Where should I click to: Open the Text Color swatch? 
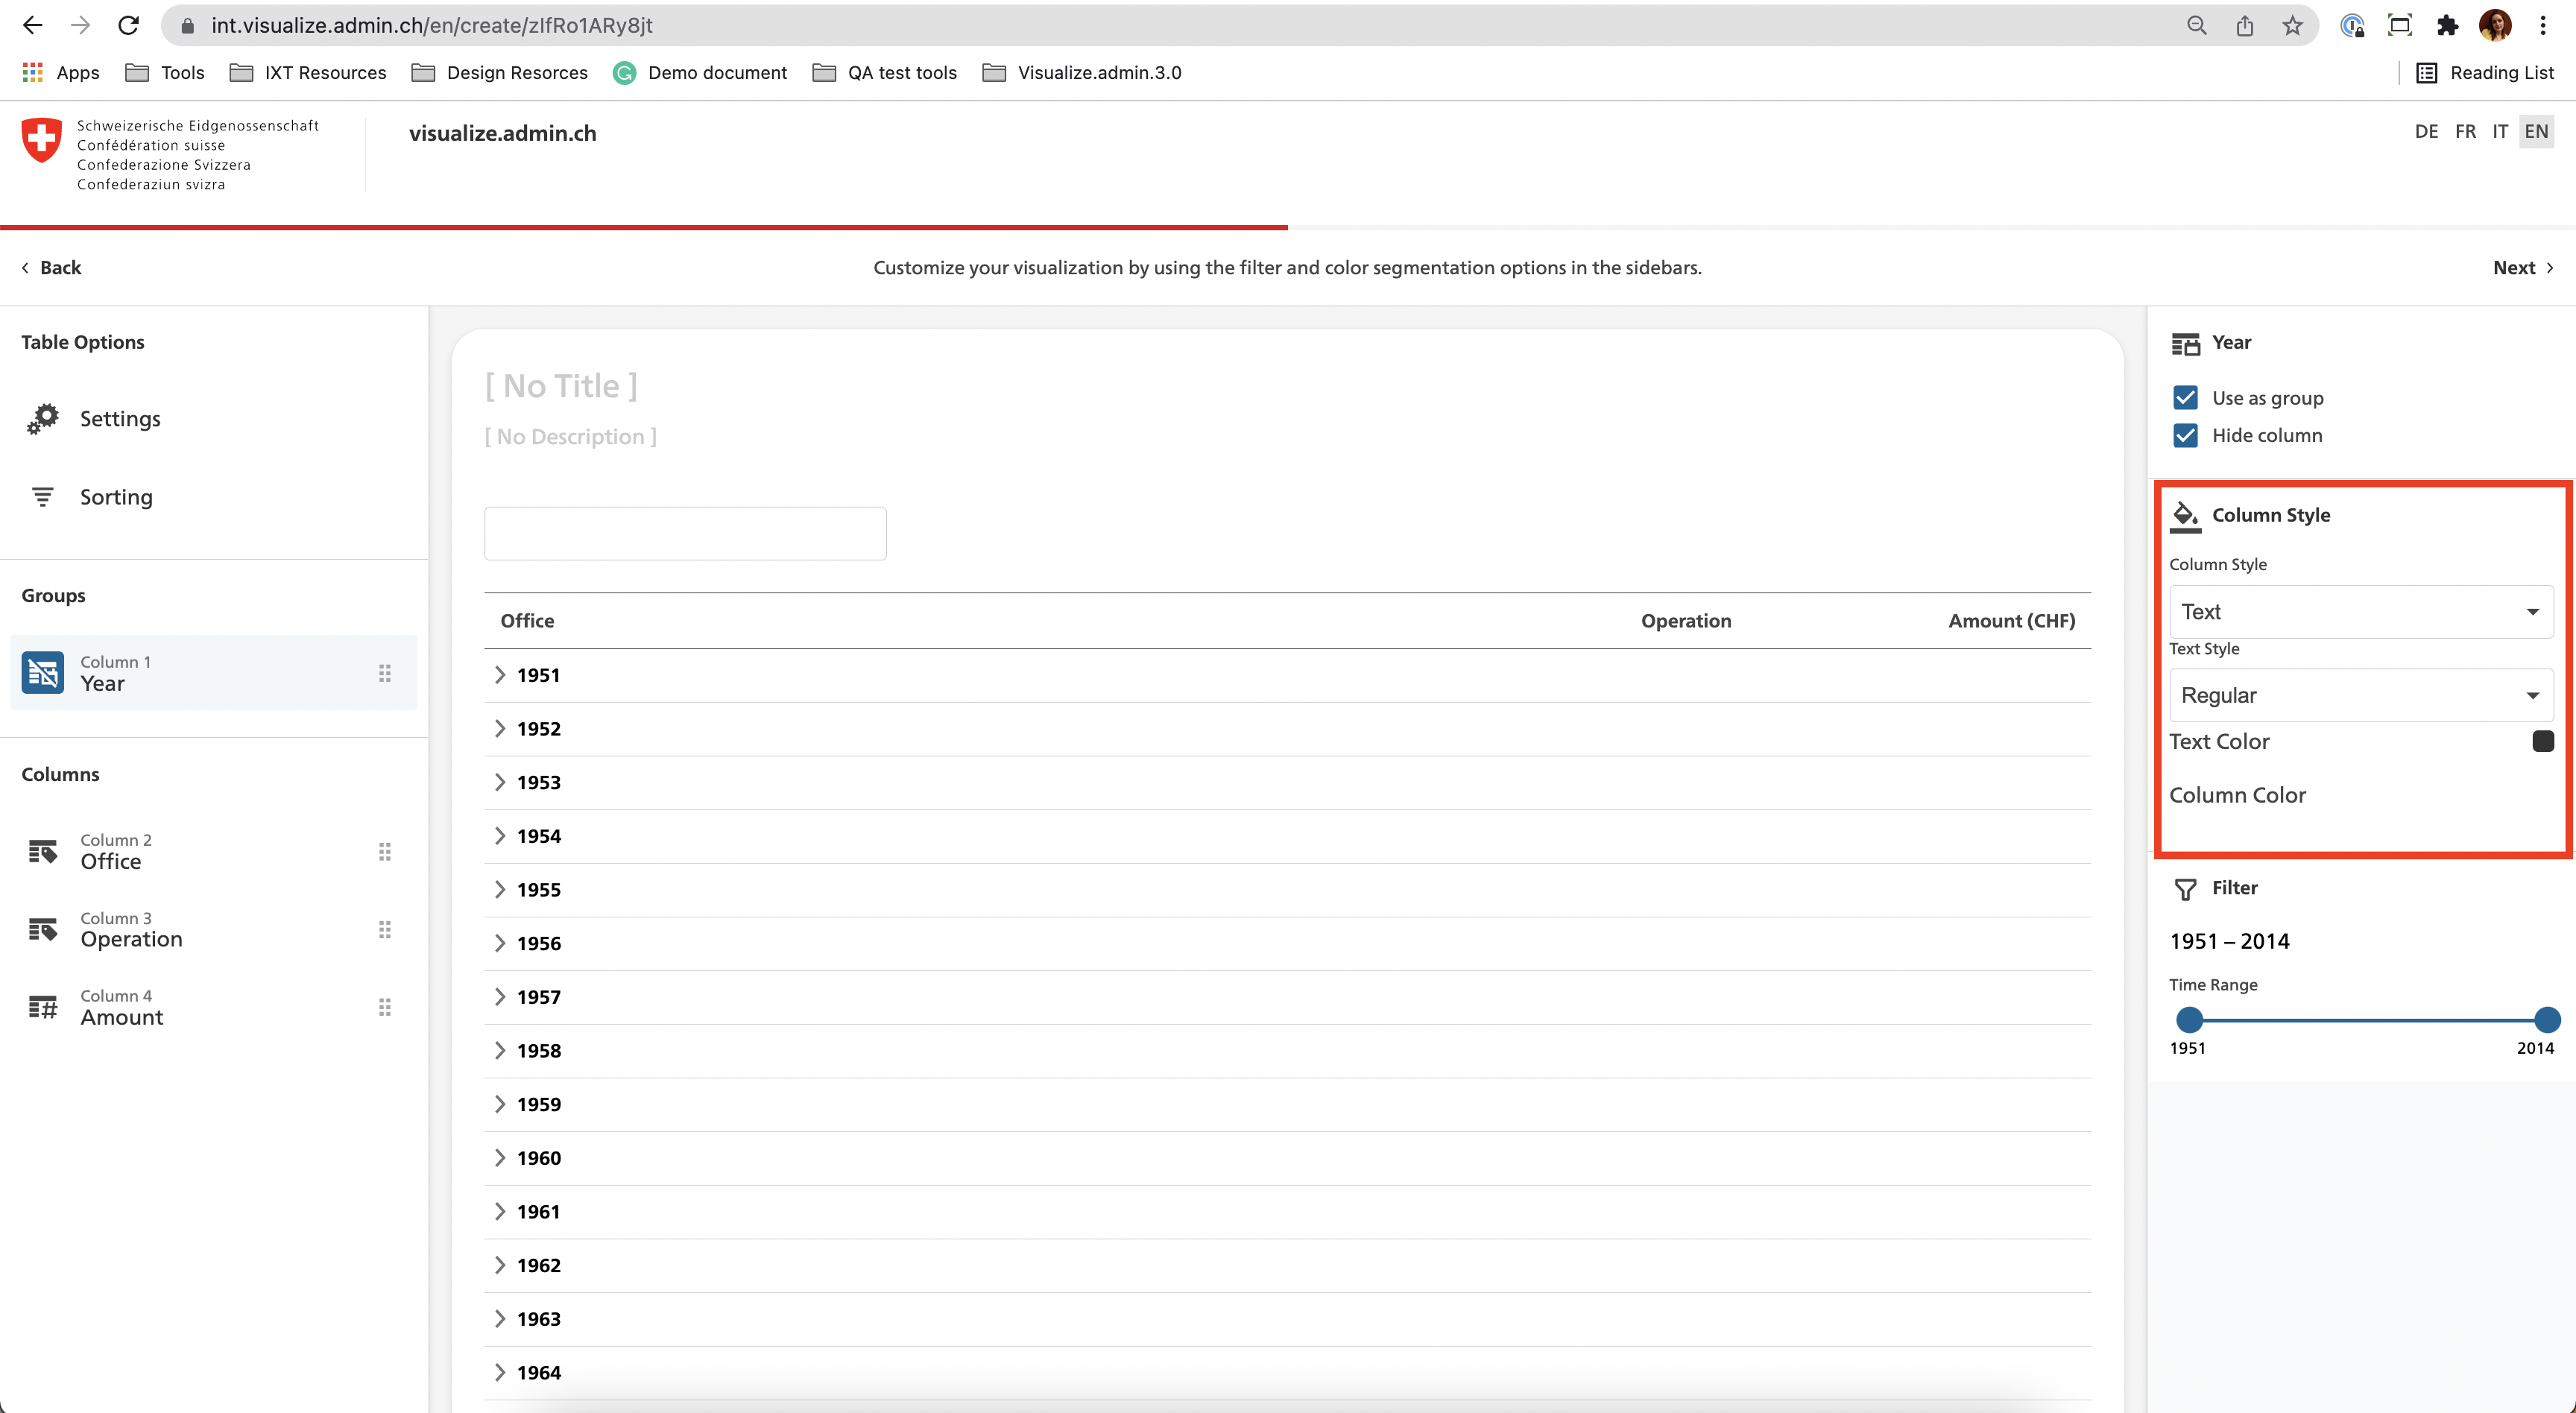[x=2542, y=741]
